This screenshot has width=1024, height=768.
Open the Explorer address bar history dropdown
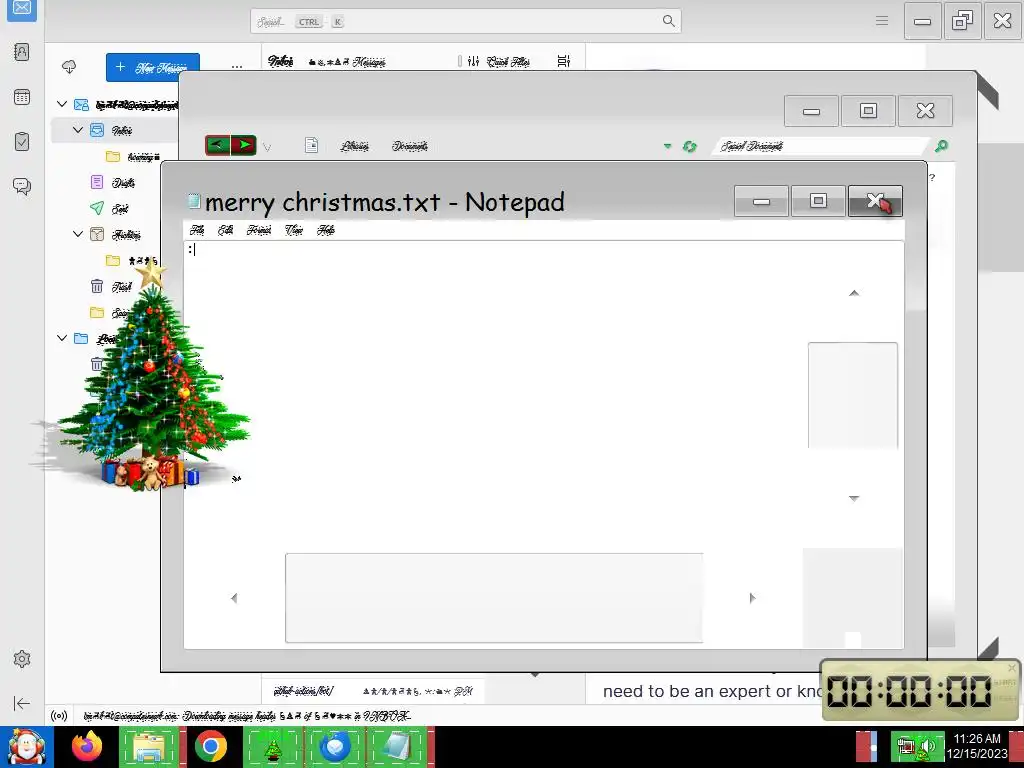point(667,146)
